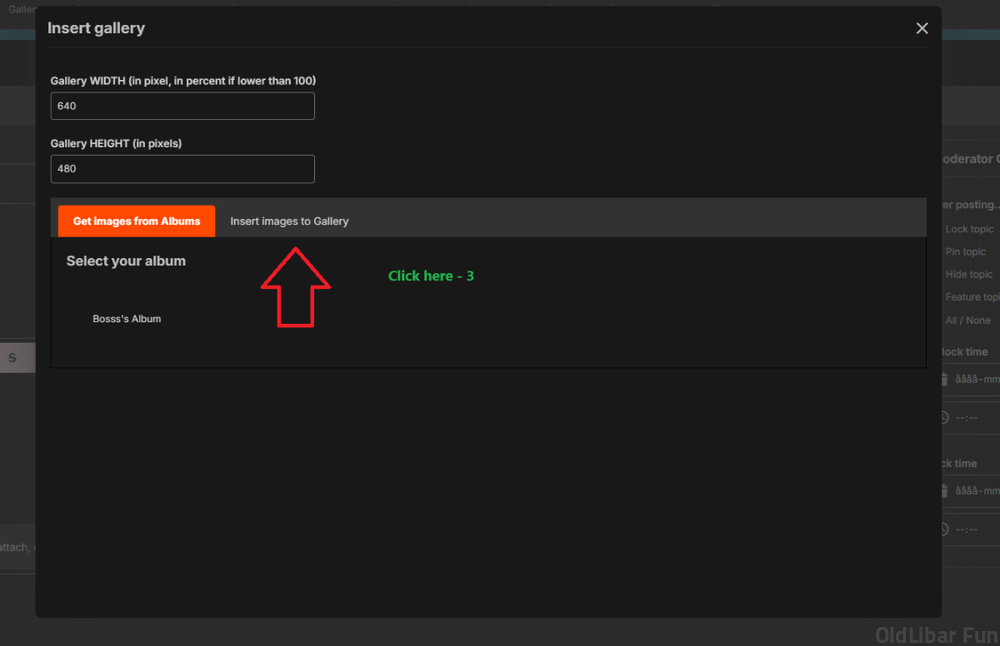Open the Insert images to Gallery tab

tap(289, 221)
